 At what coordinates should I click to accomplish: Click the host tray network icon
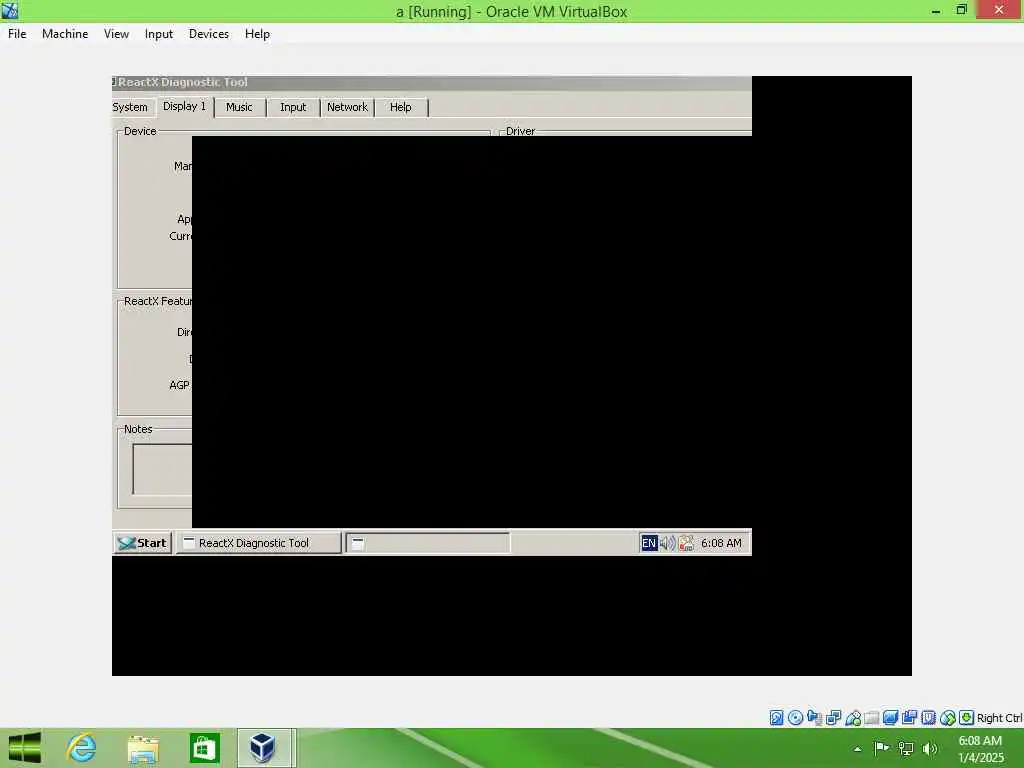[906, 748]
